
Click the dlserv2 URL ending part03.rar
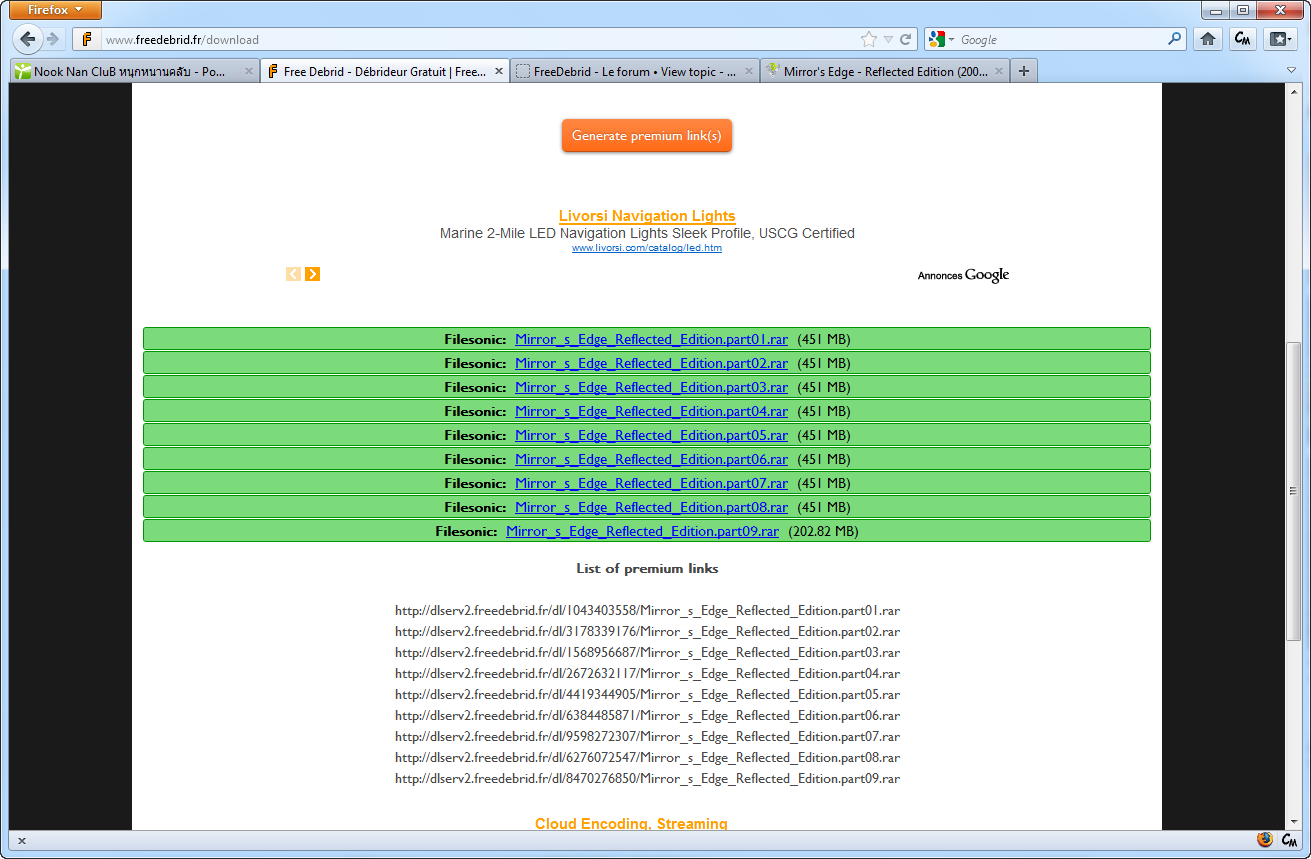pos(647,652)
